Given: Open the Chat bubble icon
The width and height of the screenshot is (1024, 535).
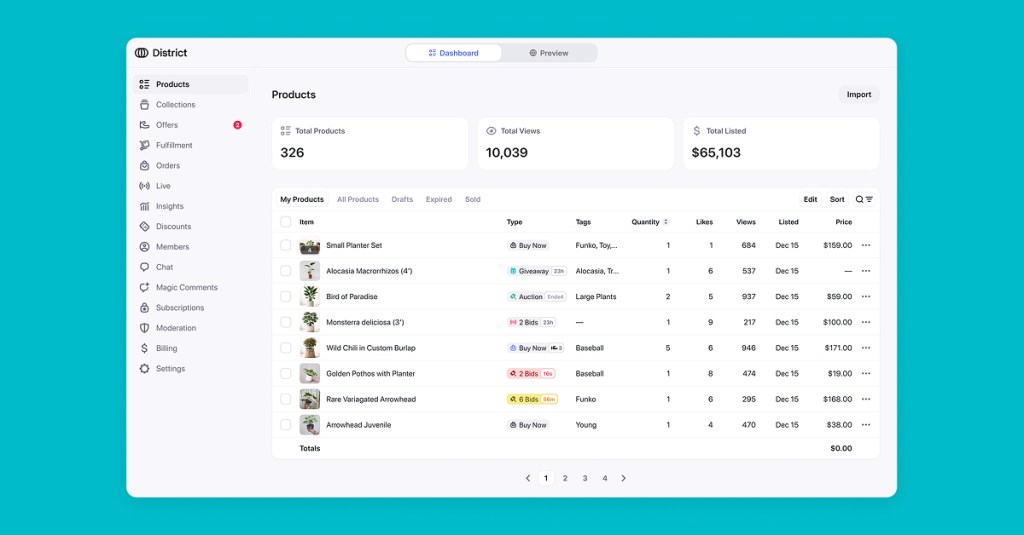Looking at the screenshot, I should coord(144,267).
